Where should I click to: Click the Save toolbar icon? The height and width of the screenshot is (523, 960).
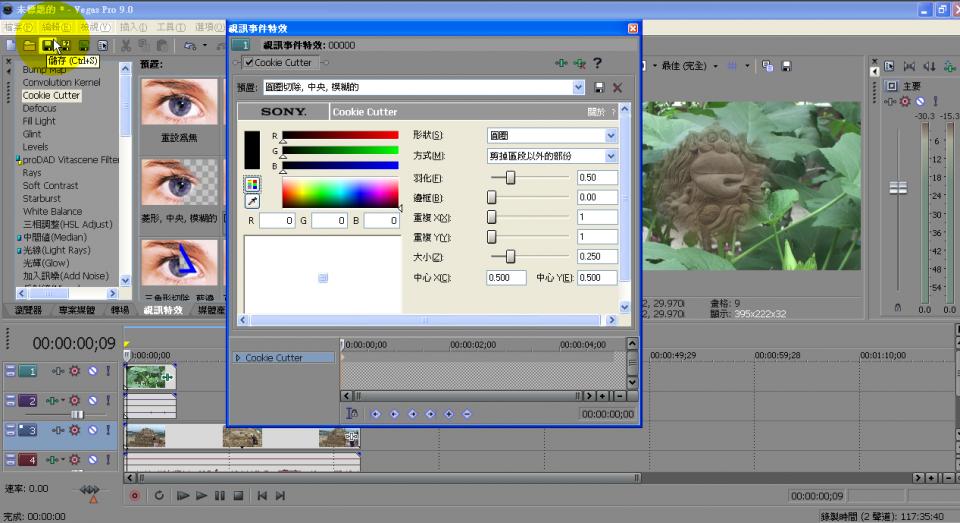47,46
